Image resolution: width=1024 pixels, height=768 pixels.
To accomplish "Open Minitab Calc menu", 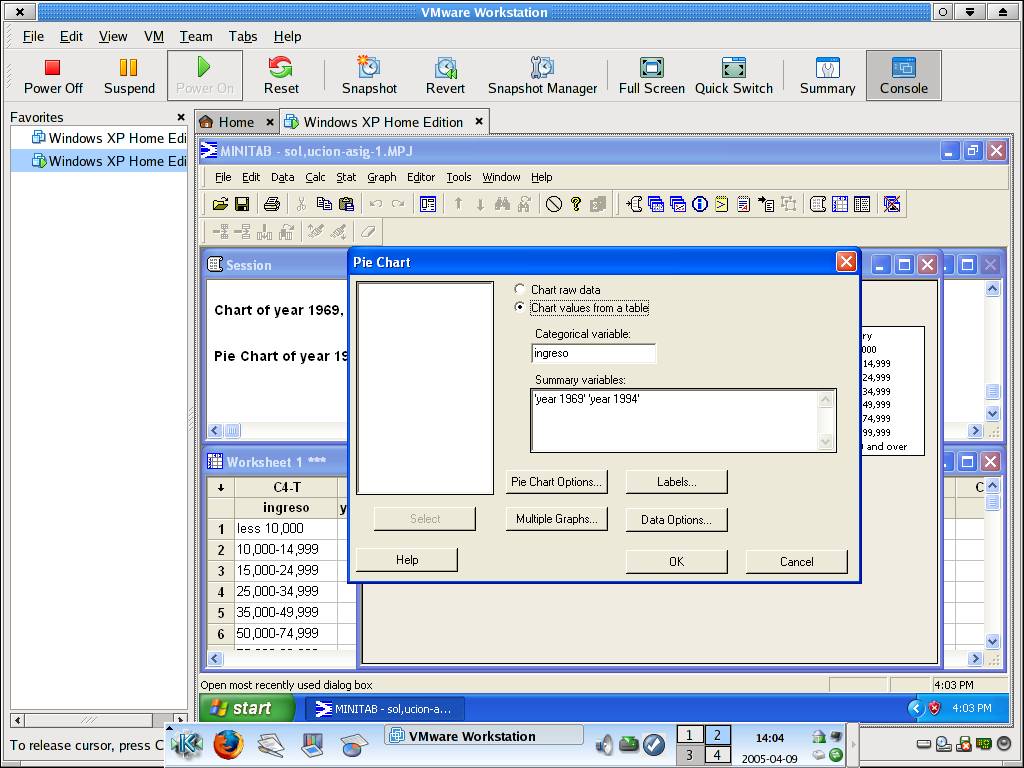I will (315, 177).
